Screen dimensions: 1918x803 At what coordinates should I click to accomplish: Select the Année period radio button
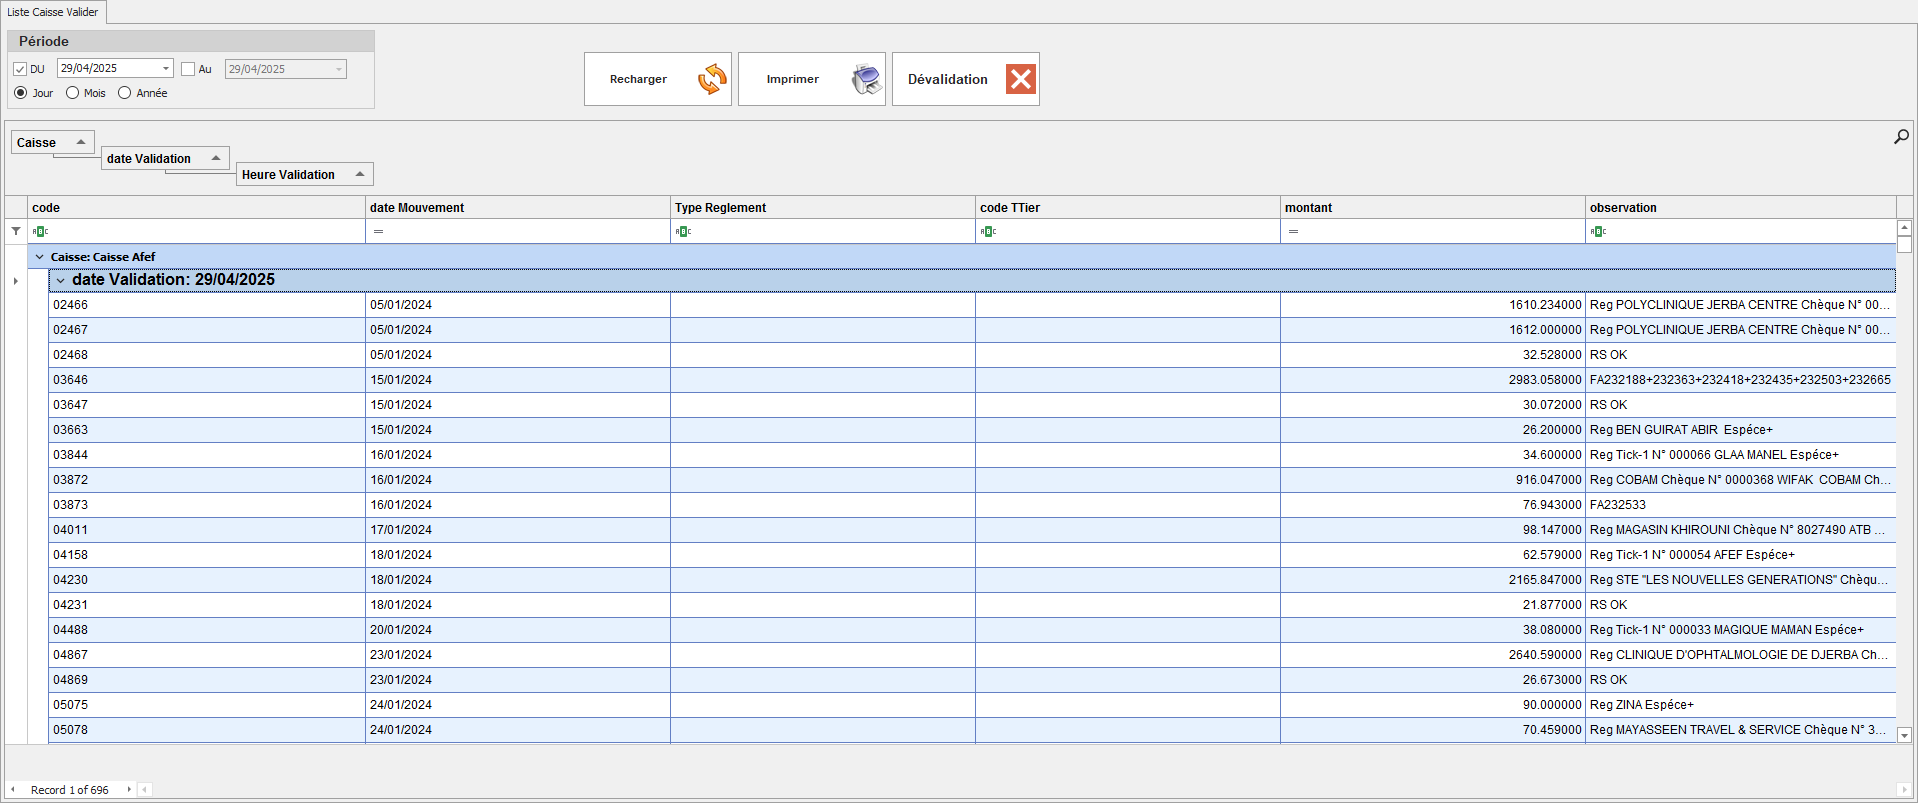[x=125, y=93]
